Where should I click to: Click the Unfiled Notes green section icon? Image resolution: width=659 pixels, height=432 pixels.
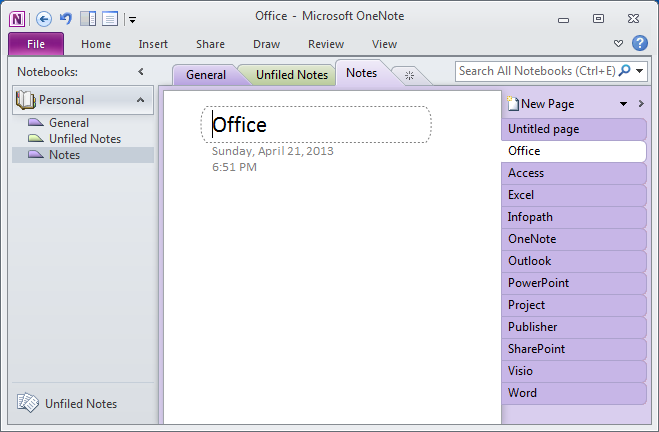[36, 138]
